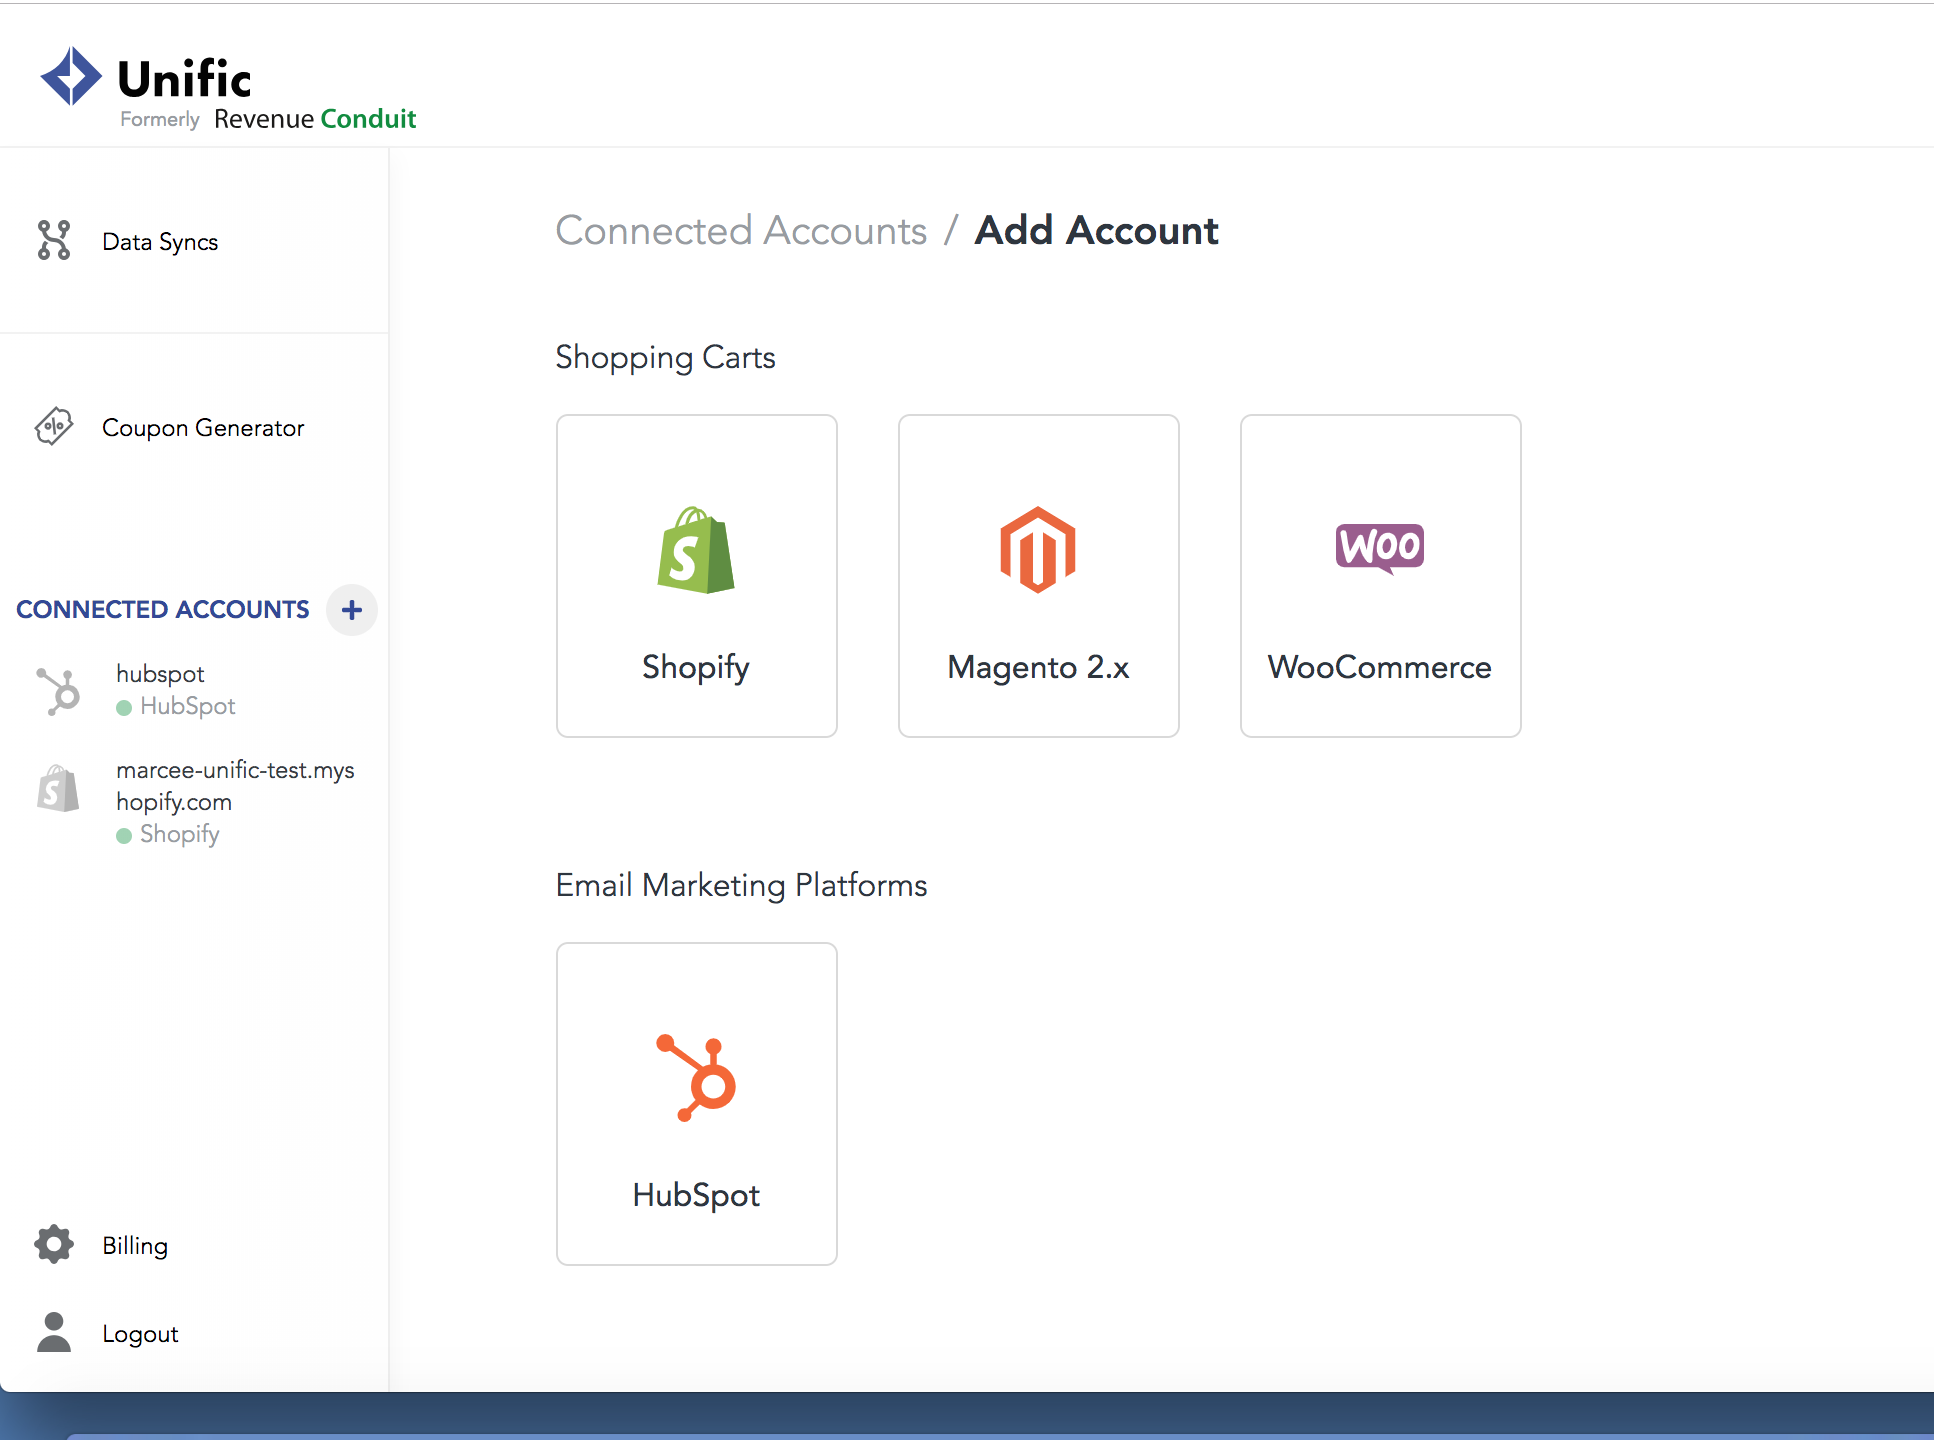
Task: Select the CONNECTED ACCOUNTS heading
Action: (x=163, y=609)
